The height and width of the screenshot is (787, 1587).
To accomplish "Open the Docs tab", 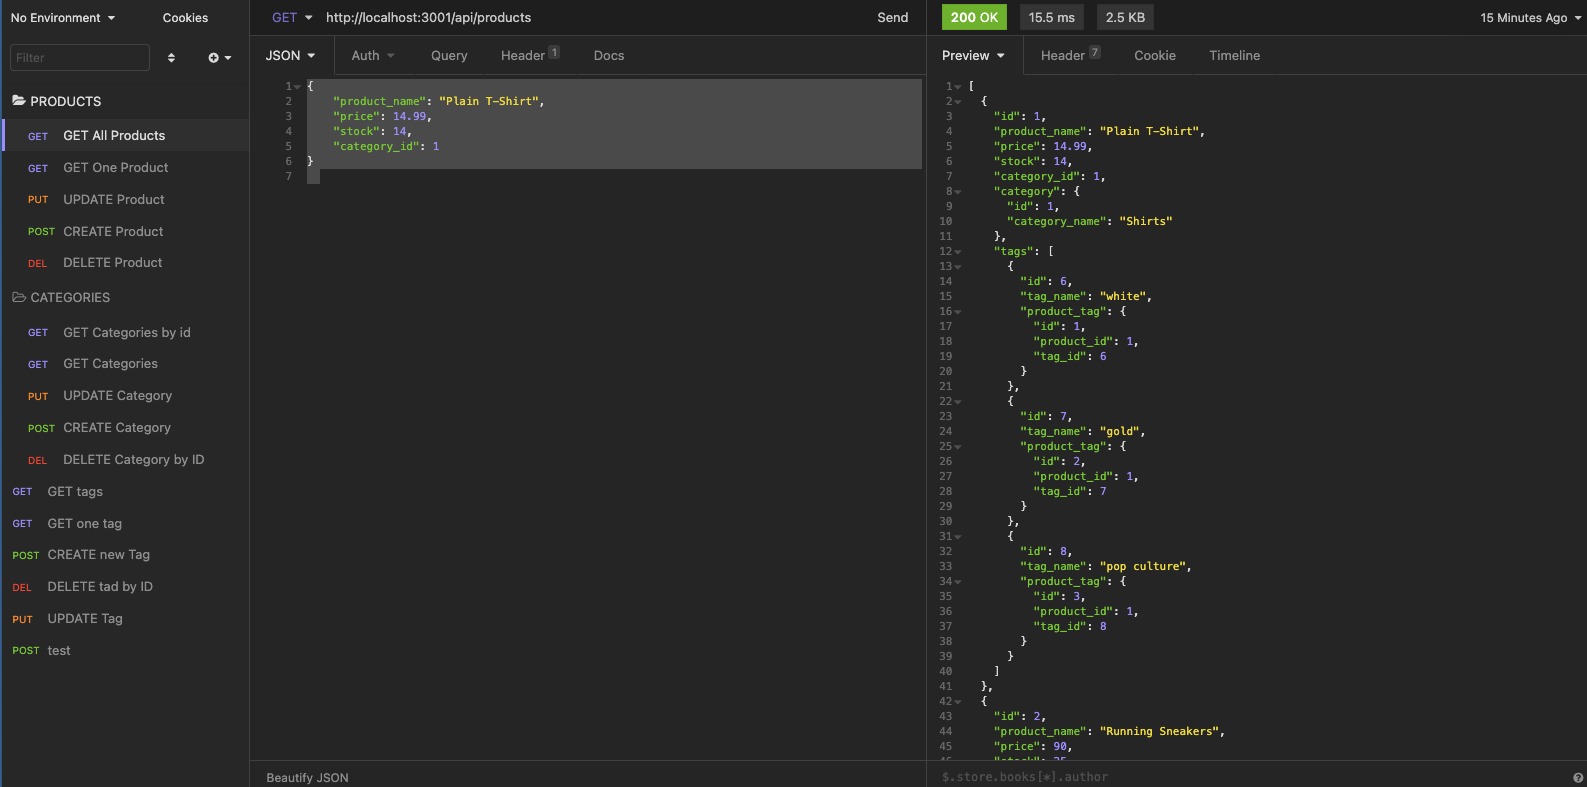I will [608, 56].
